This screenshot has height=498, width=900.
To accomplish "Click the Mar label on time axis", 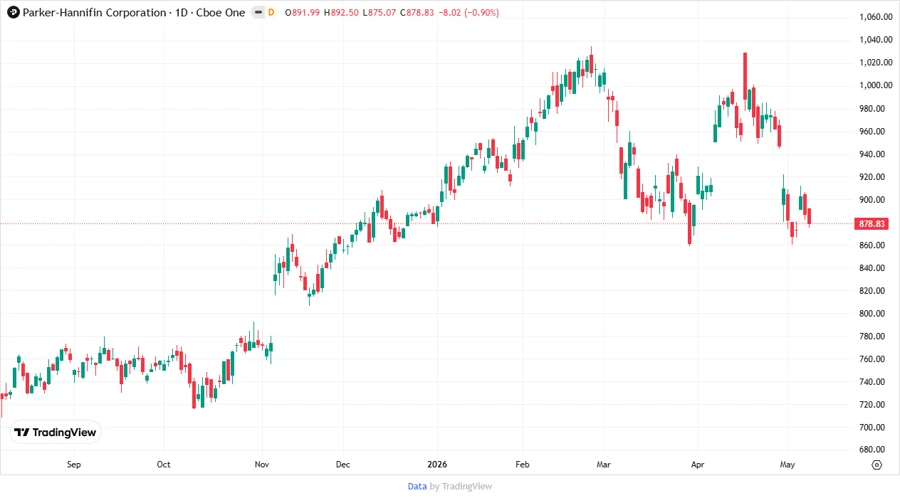I will pyautogui.click(x=603, y=464).
